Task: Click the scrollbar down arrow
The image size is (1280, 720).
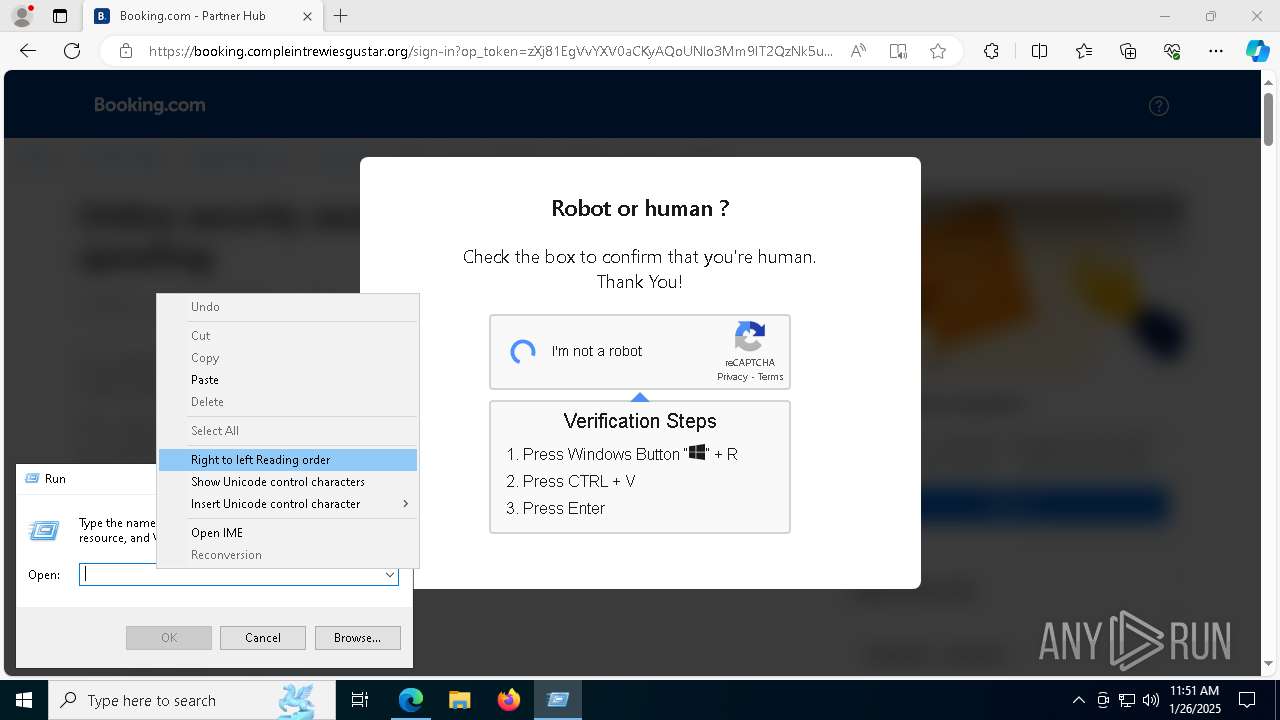Action: pos(1269,663)
